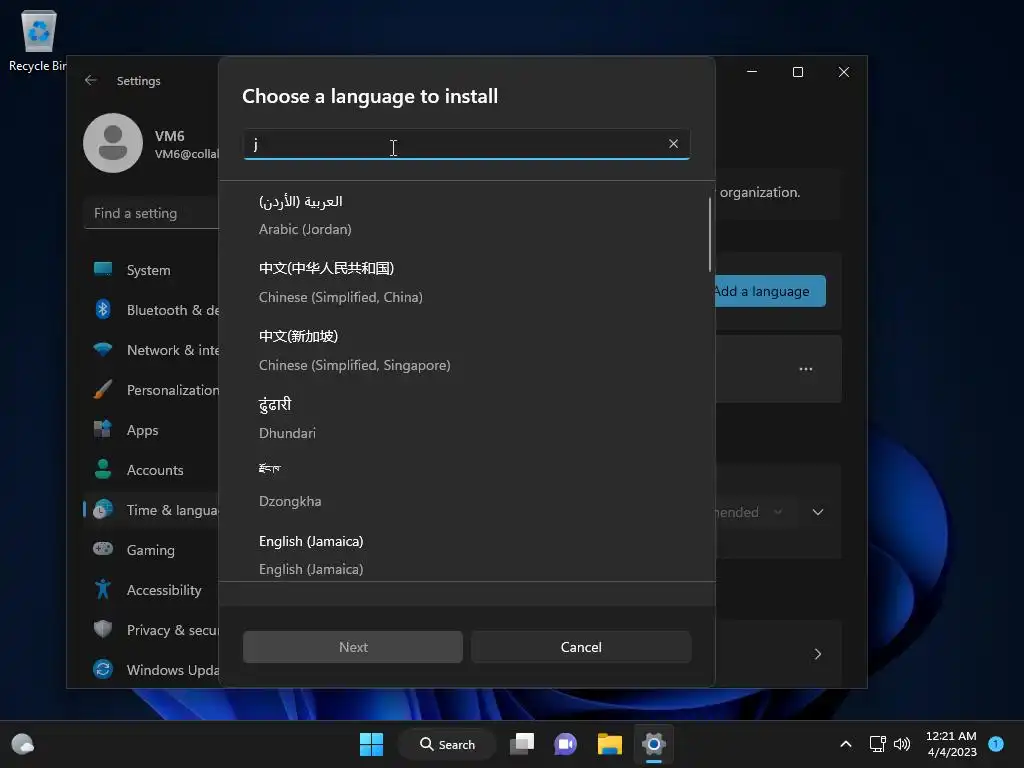Click the Windows Update sync icon
This screenshot has height=768, width=1024.
(x=103, y=669)
